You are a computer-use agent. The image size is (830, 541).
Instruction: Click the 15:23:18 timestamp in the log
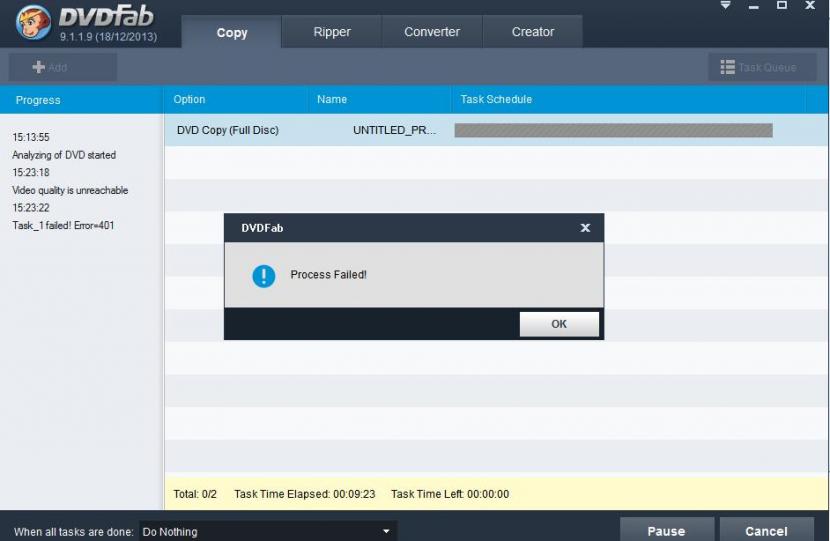tap(31, 173)
